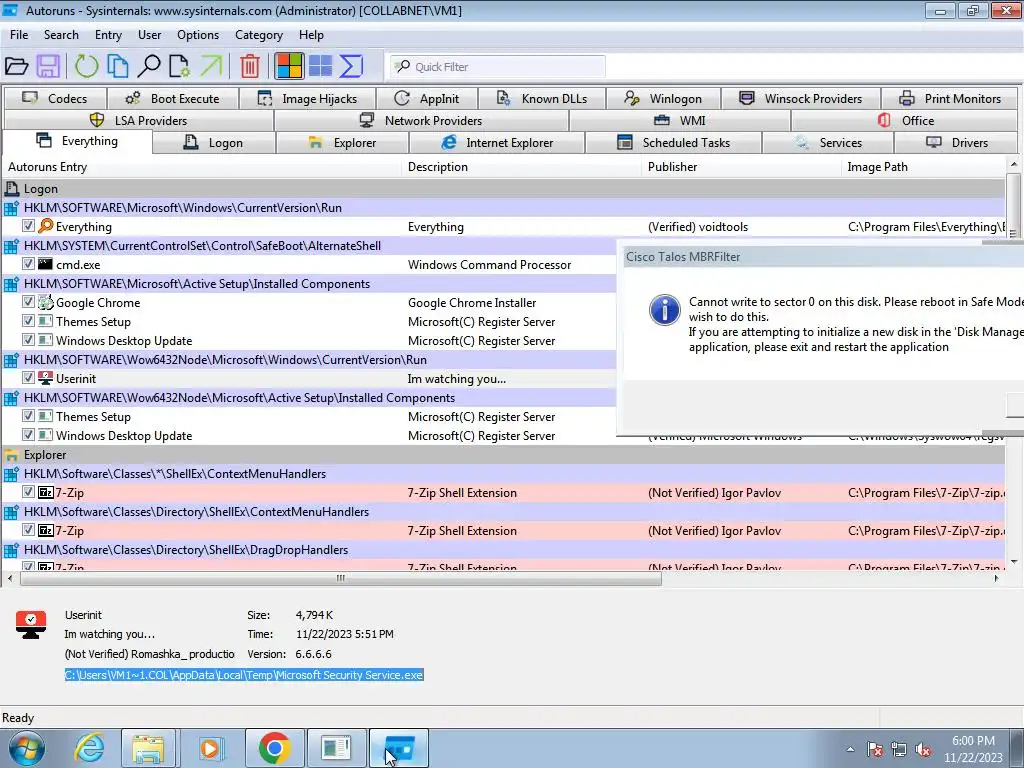The height and width of the screenshot is (768, 1024).
Task: Uncheck 7-Zip under Directory ContextMenuHandlers
Action: point(28,530)
